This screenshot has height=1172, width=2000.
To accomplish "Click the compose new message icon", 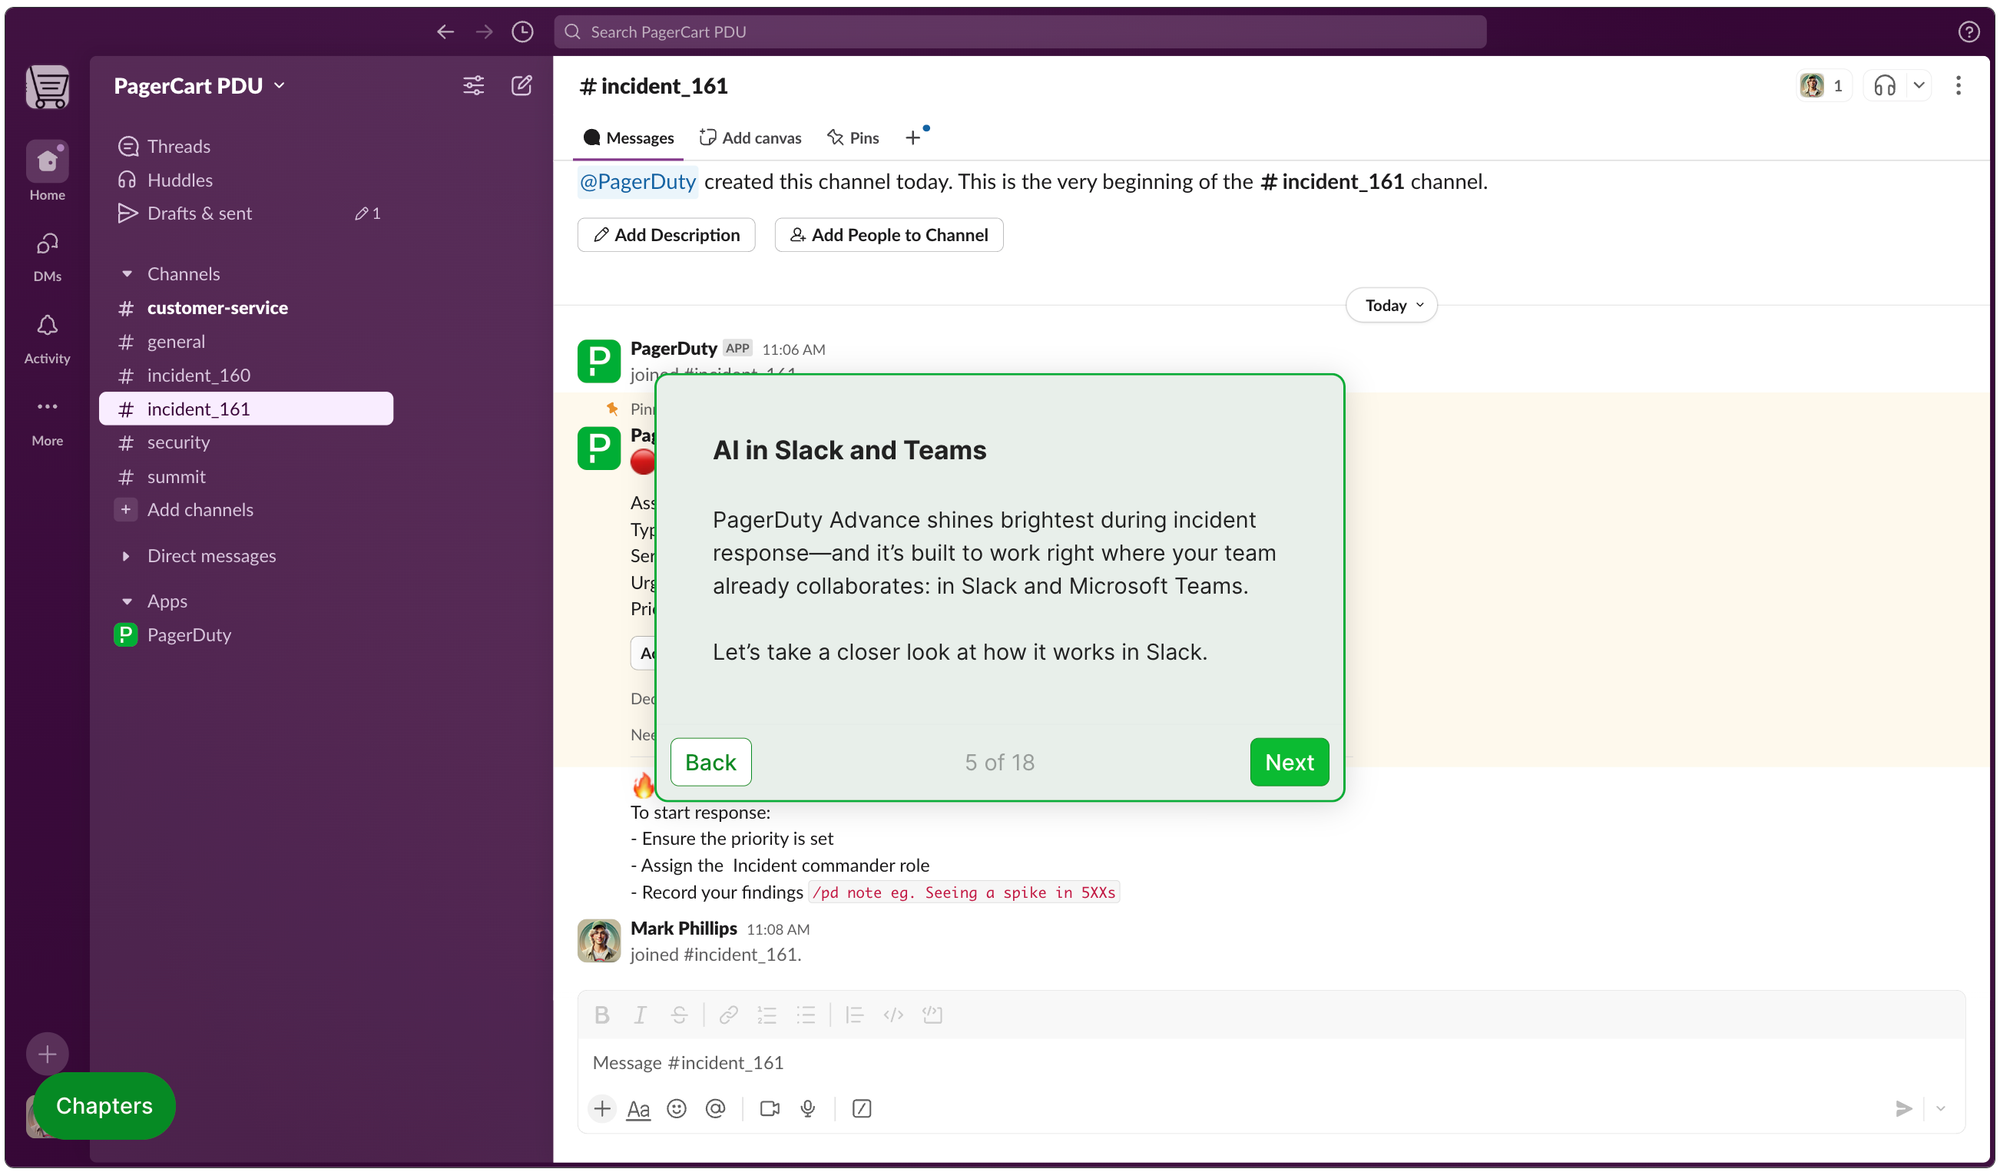I will coord(521,86).
